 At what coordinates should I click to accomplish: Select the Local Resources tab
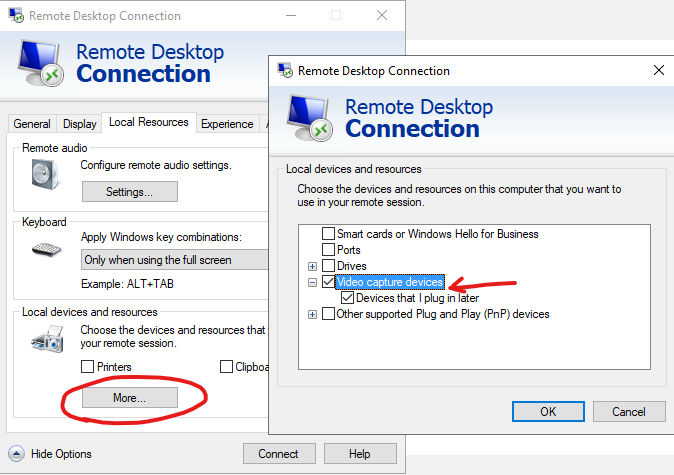point(149,122)
